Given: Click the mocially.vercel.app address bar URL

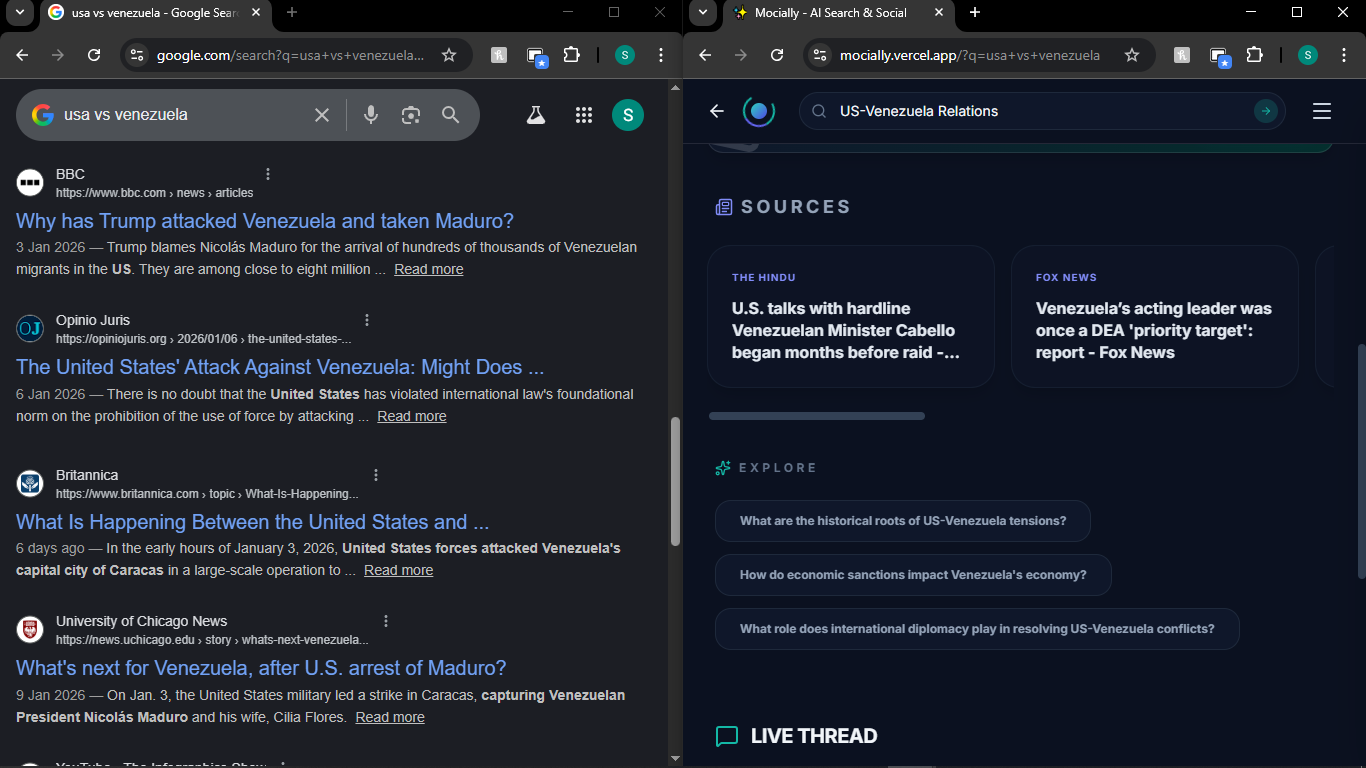Looking at the screenshot, I should [x=970, y=55].
